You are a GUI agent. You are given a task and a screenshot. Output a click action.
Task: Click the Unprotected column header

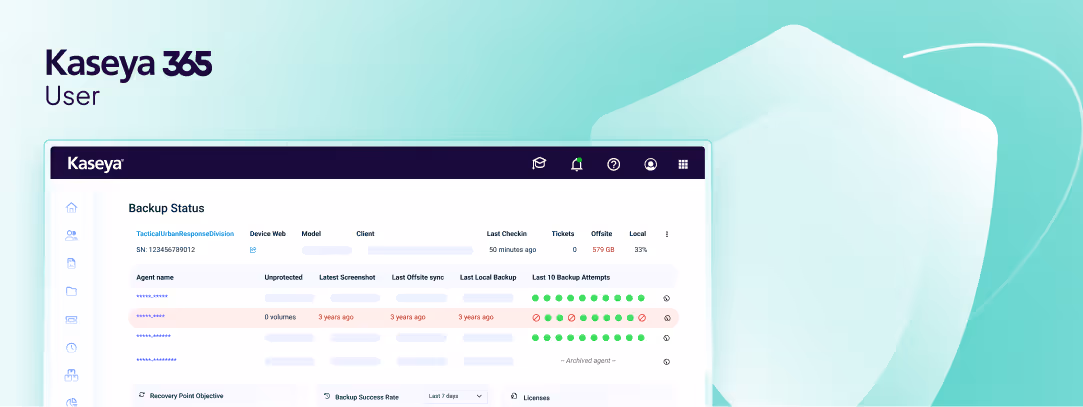[283, 277]
